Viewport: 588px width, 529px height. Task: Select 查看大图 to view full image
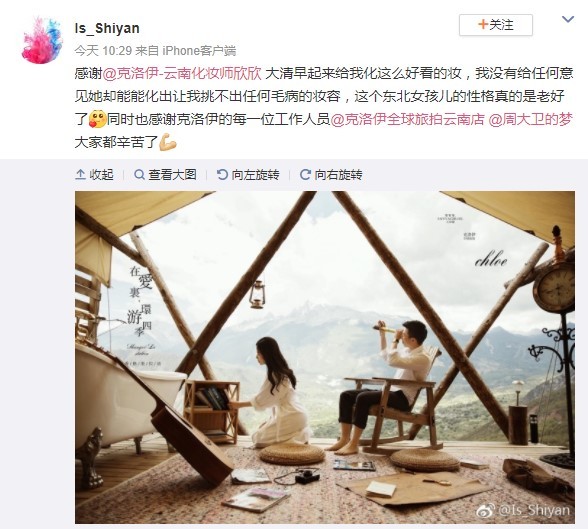pyautogui.click(x=172, y=175)
